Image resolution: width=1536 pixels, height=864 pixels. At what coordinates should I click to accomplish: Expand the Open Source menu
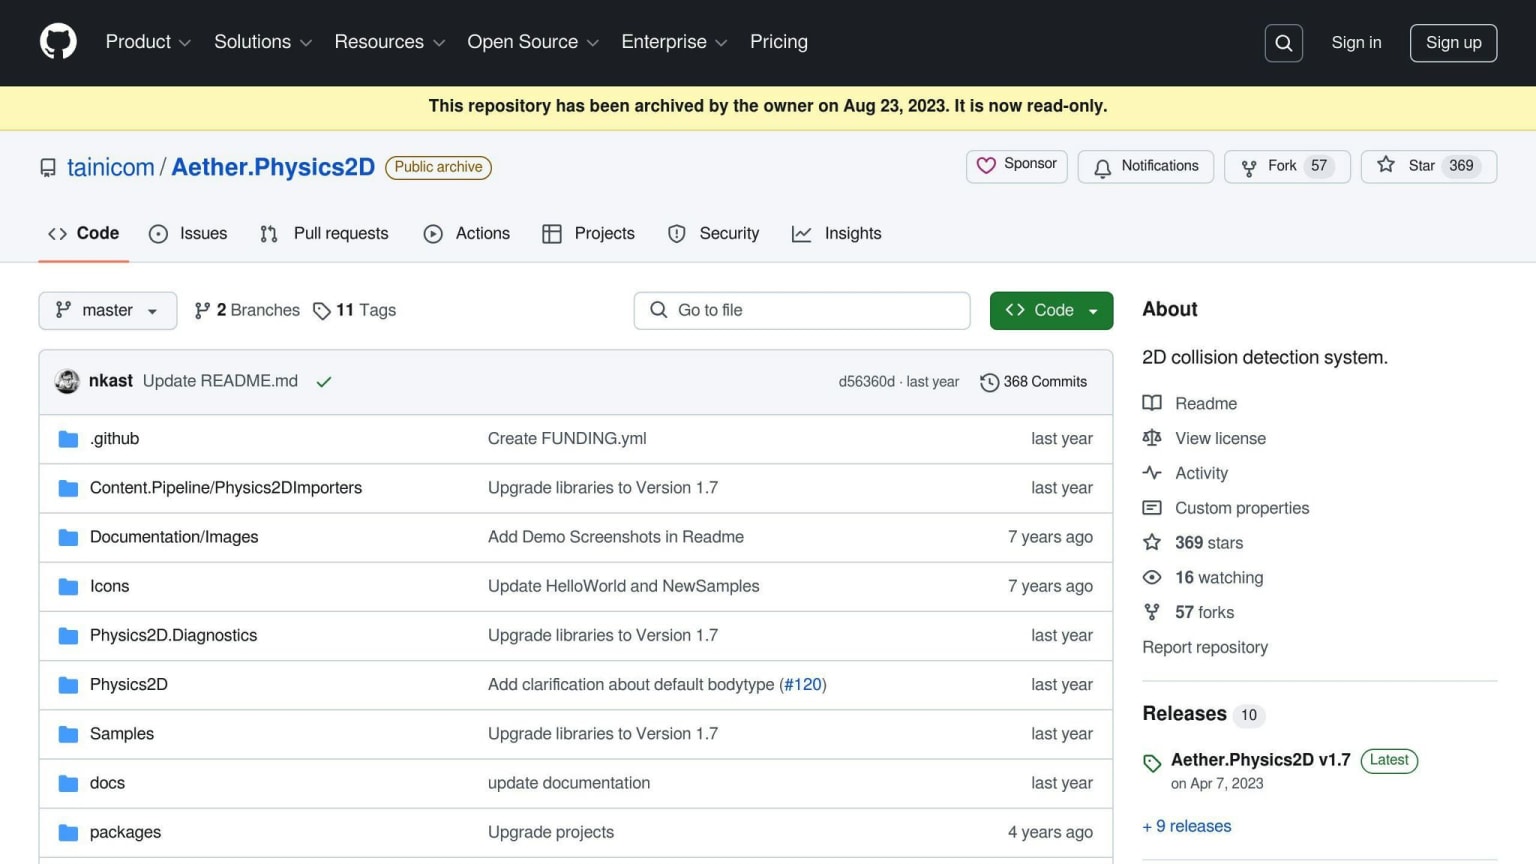point(533,42)
